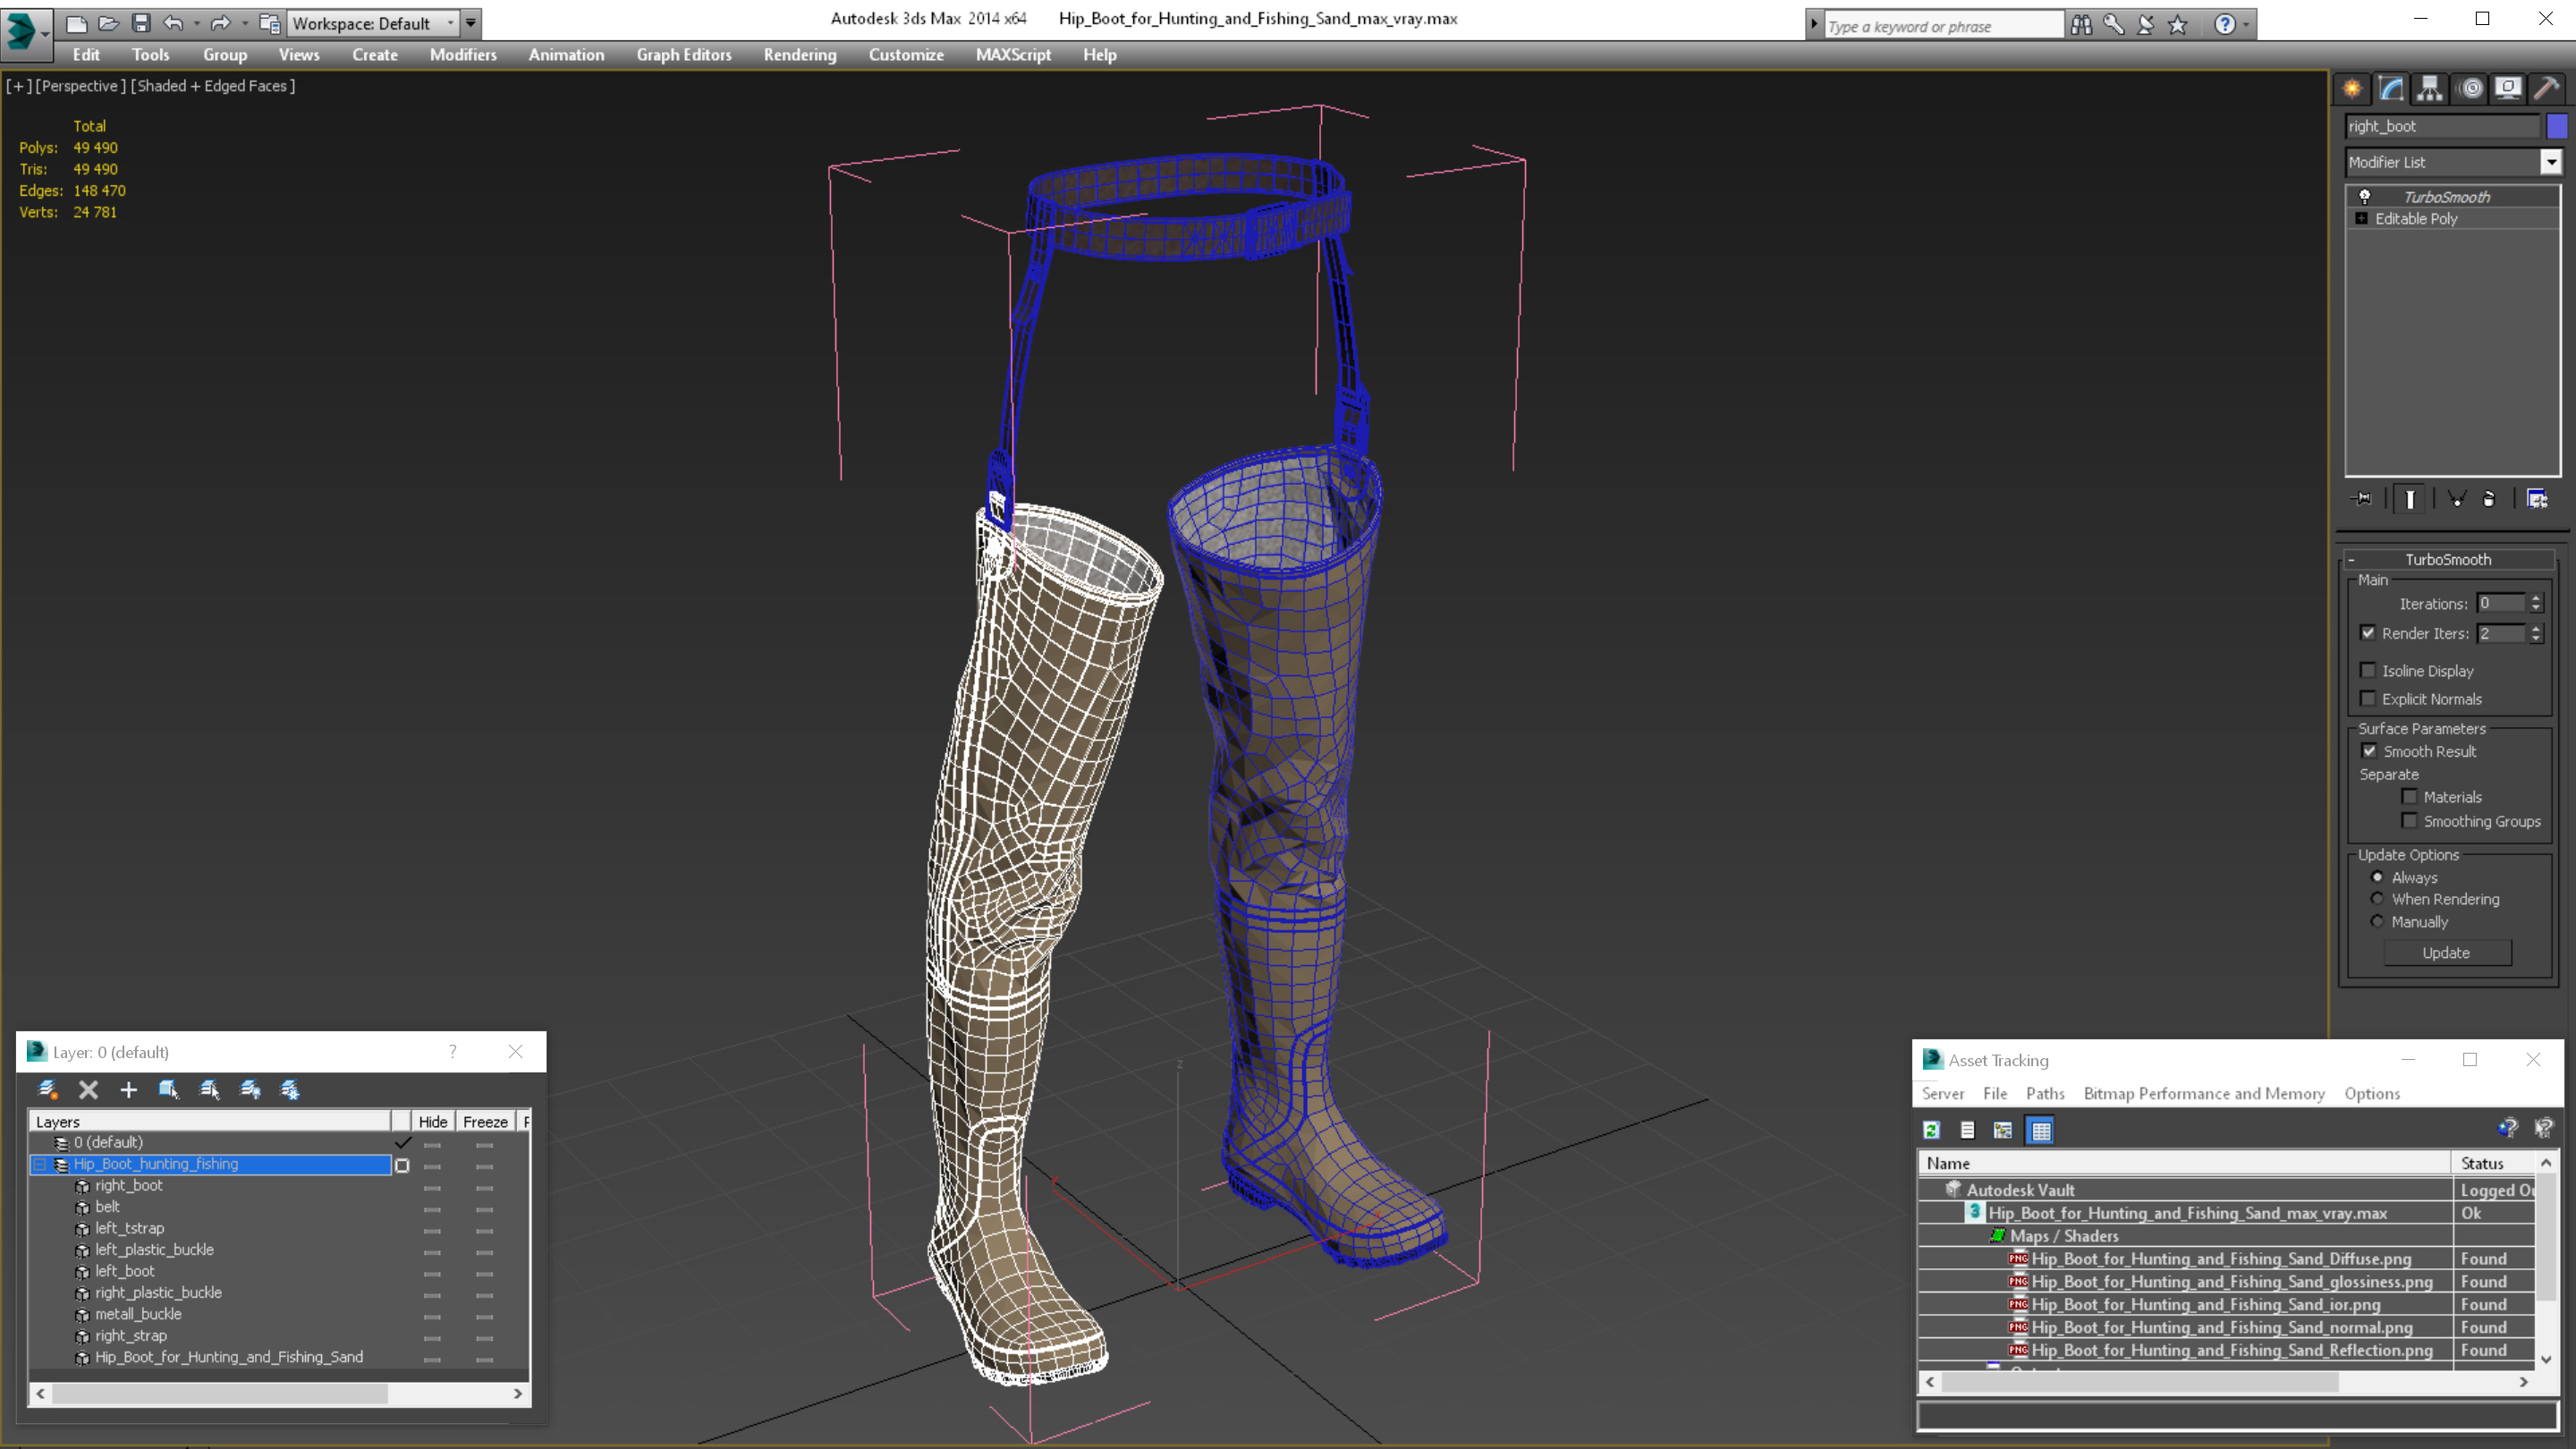2576x1449 pixels.
Task: Check Separate by Materials checkbox
Action: pyautogui.click(x=2409, y=797)
